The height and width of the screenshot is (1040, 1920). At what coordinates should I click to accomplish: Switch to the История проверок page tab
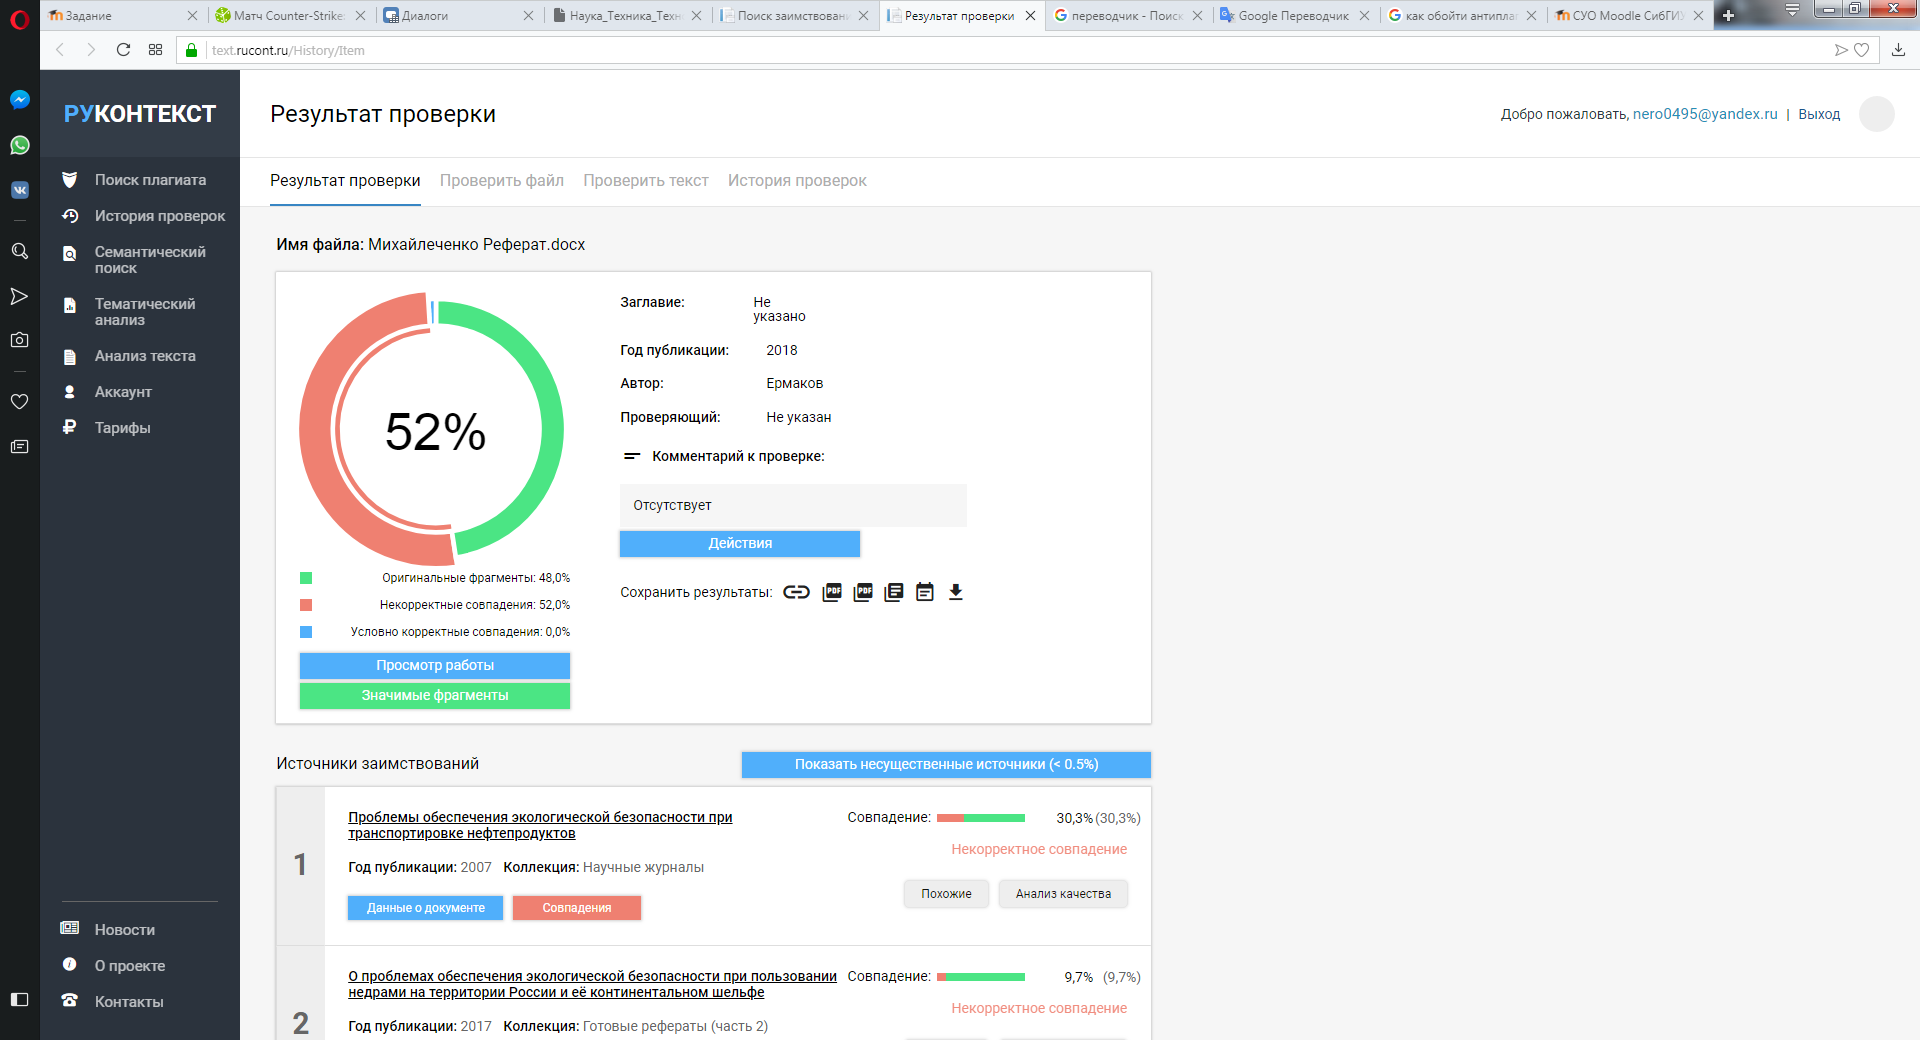pyautogui.click(x=797, y=181)
